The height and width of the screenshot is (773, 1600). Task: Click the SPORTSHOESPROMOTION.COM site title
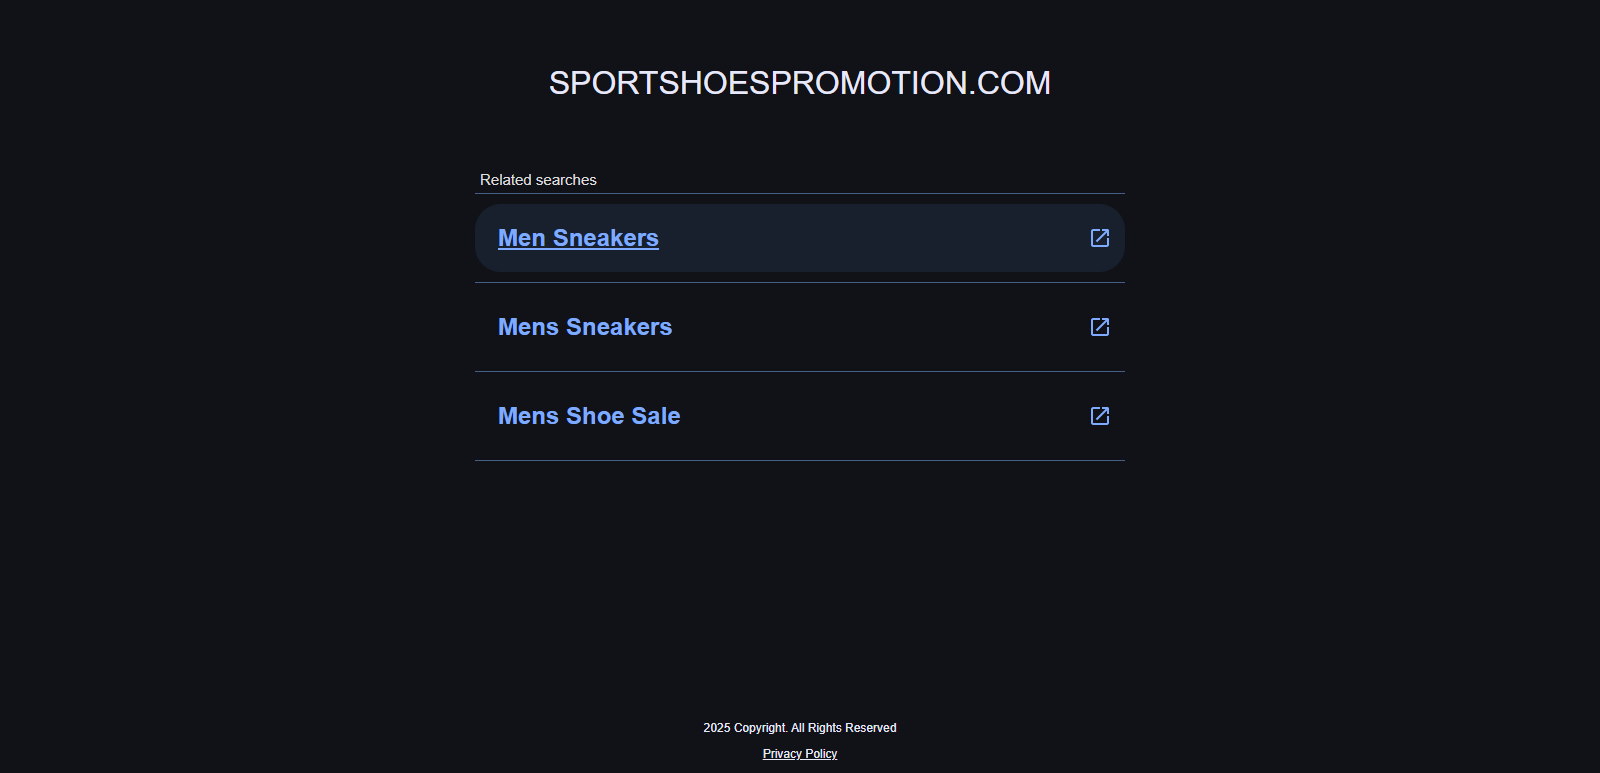(x=800, y=83)
